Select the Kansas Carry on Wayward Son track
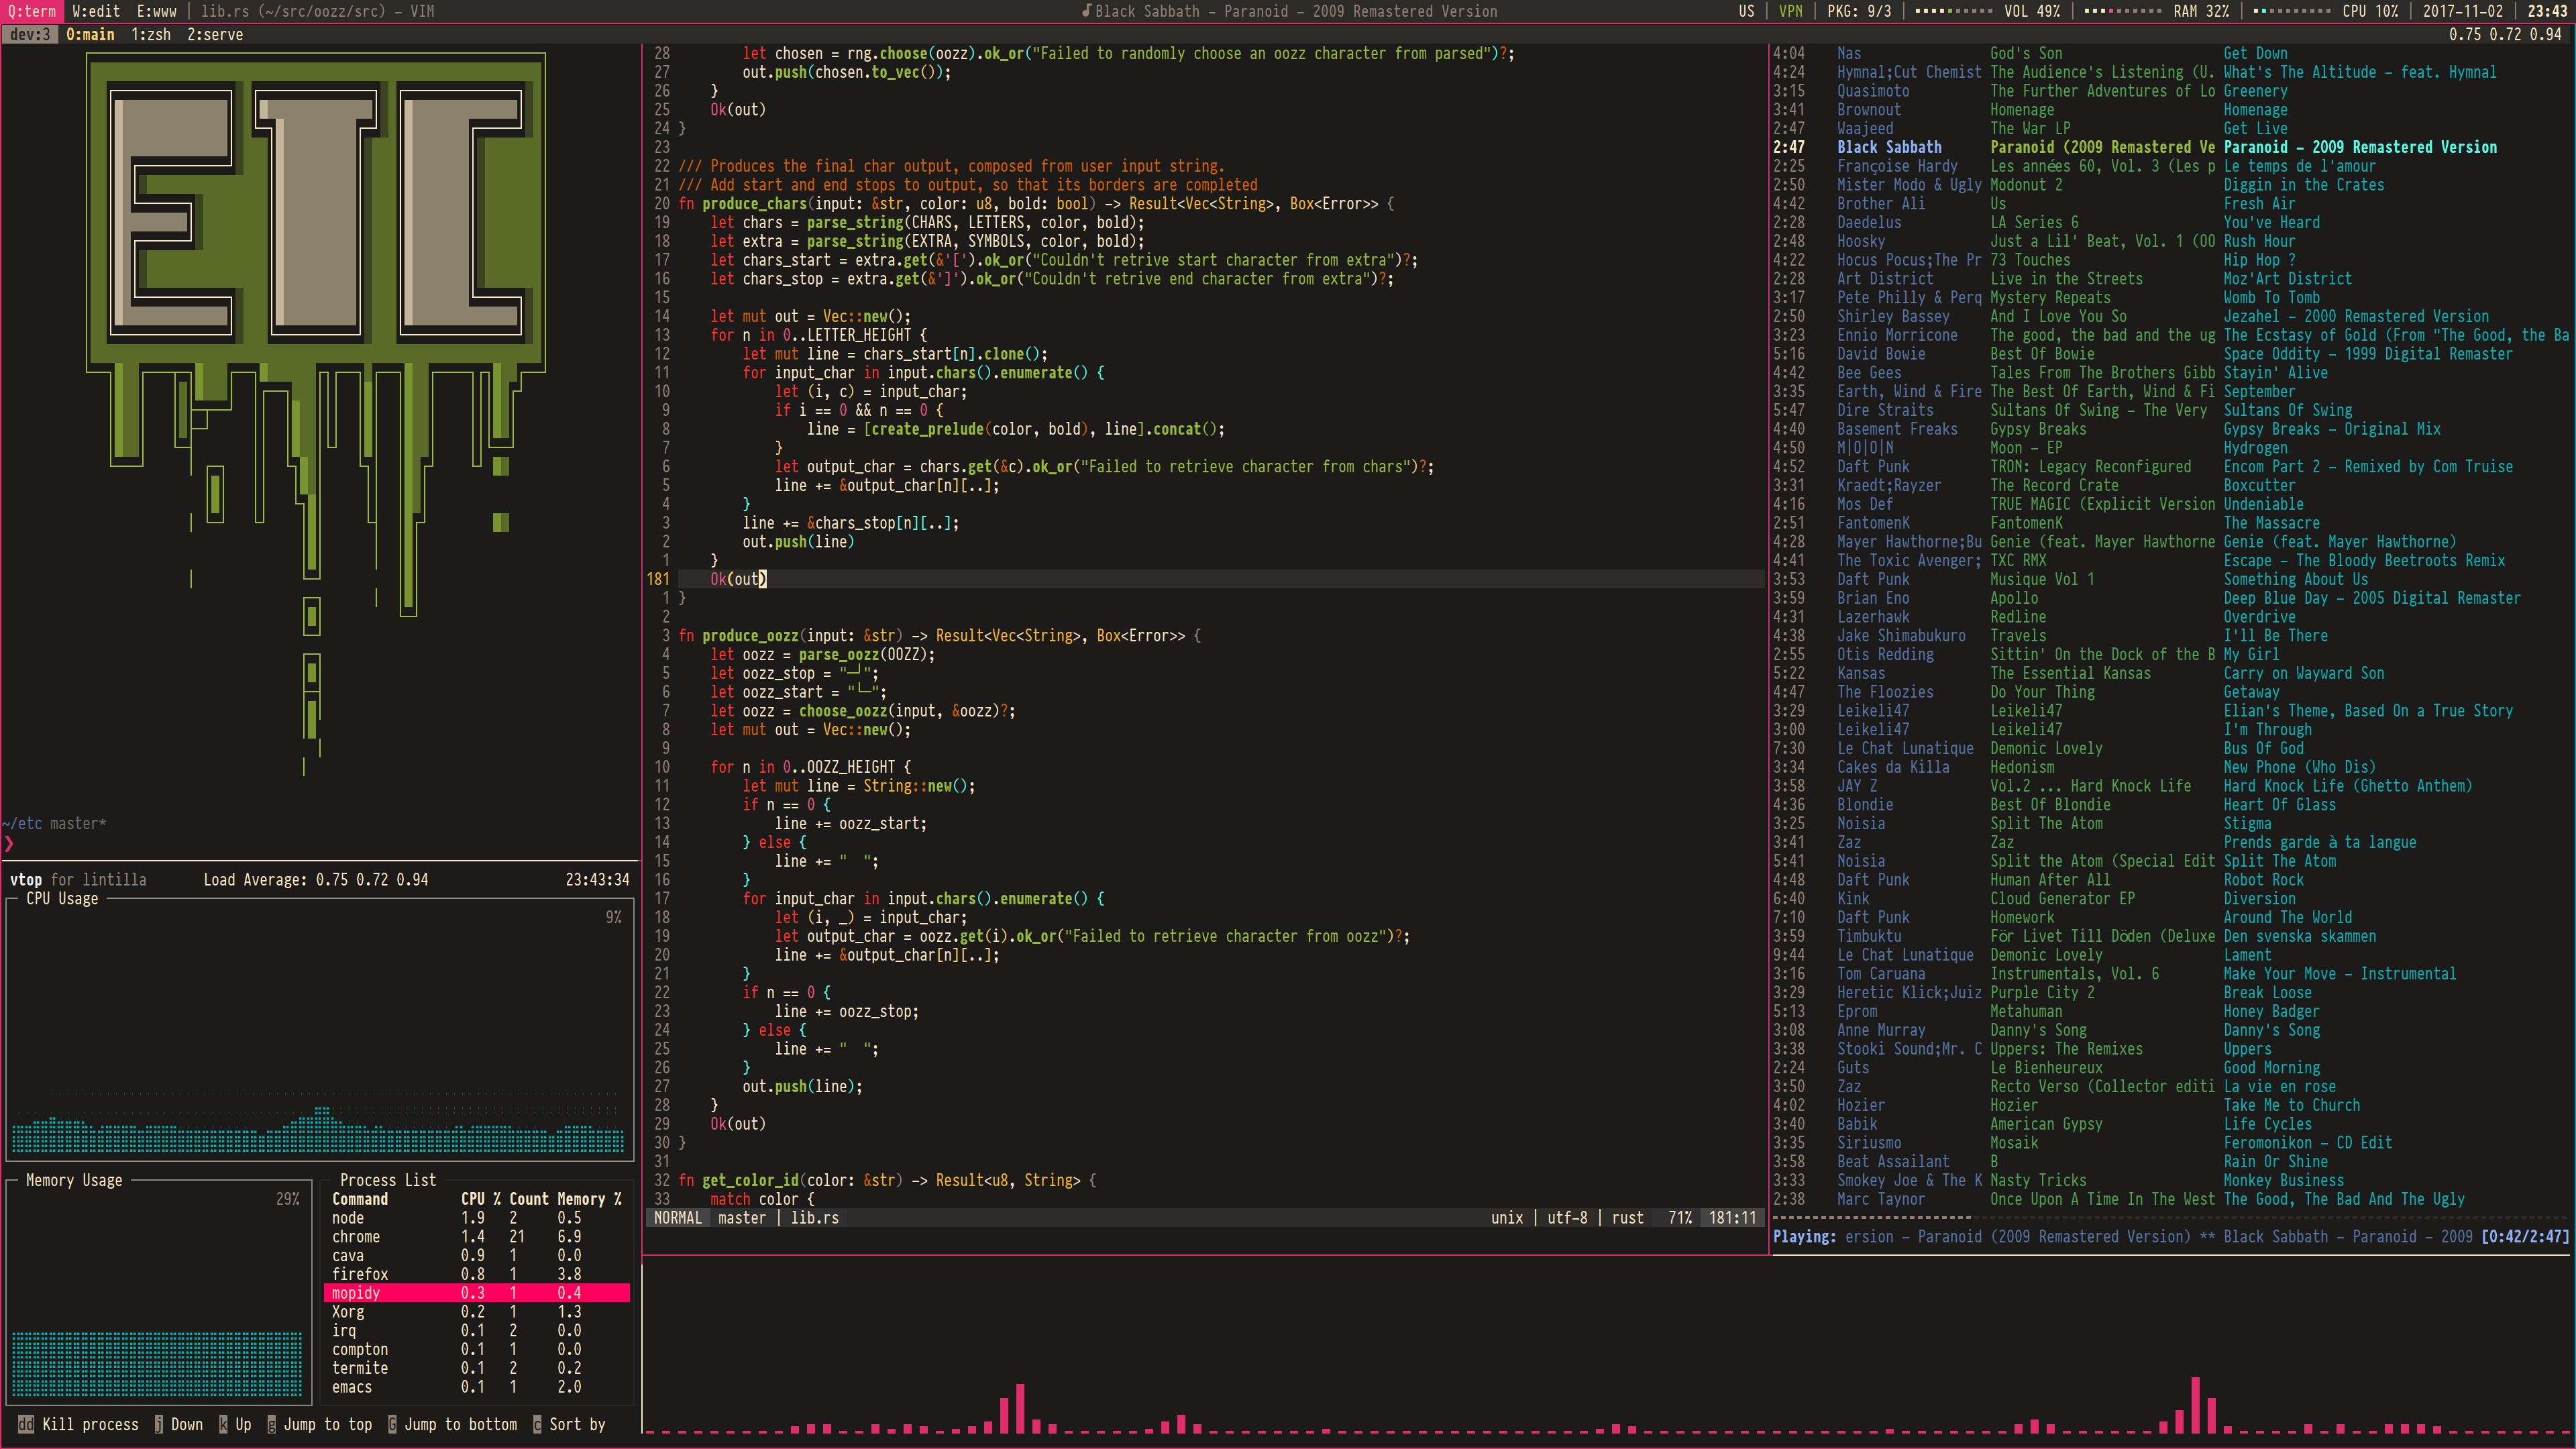2576x1449 pixels. tap(2170, 673)
